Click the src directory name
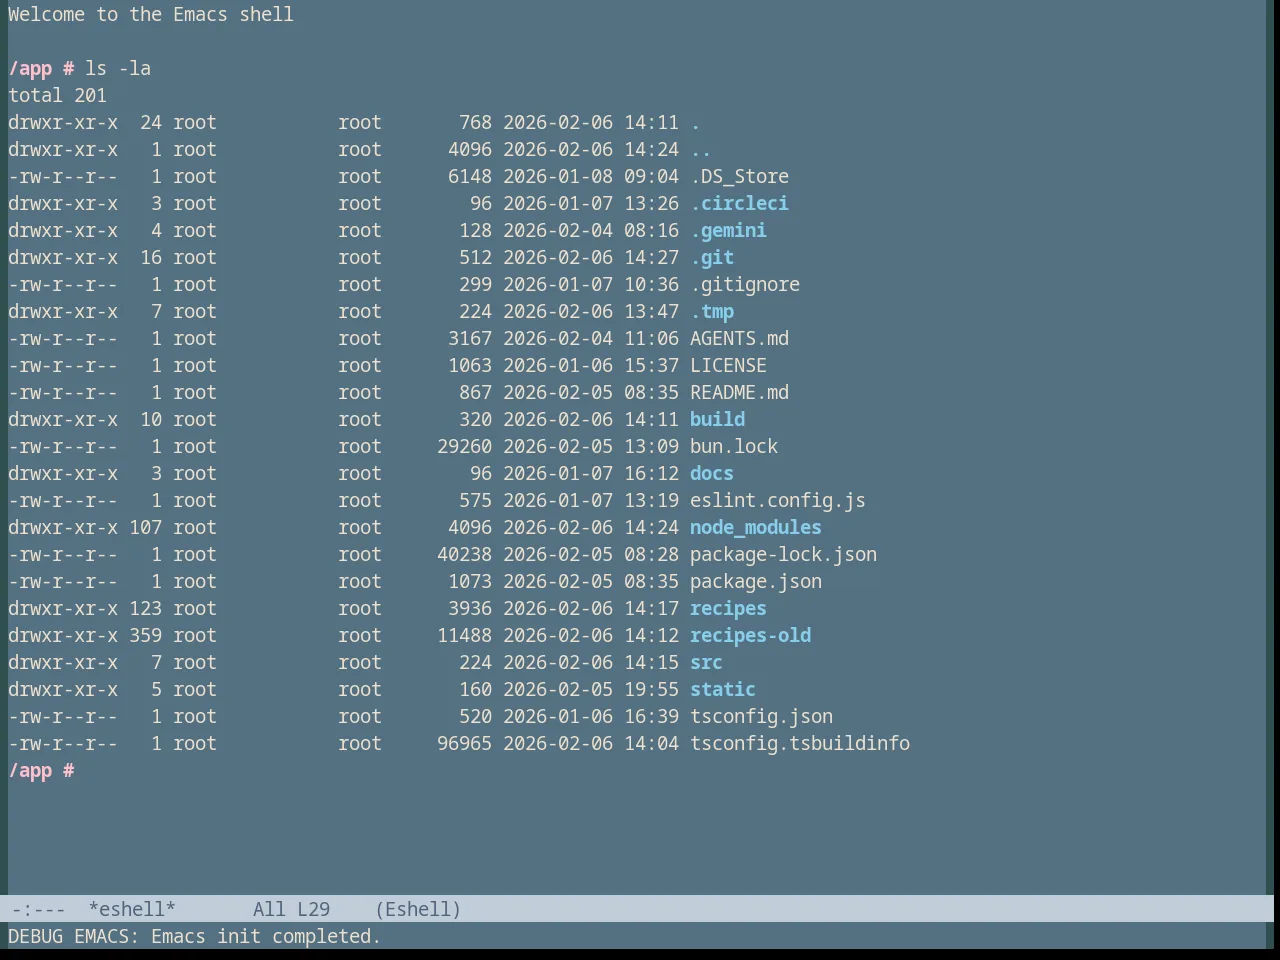 coord(706,662)
